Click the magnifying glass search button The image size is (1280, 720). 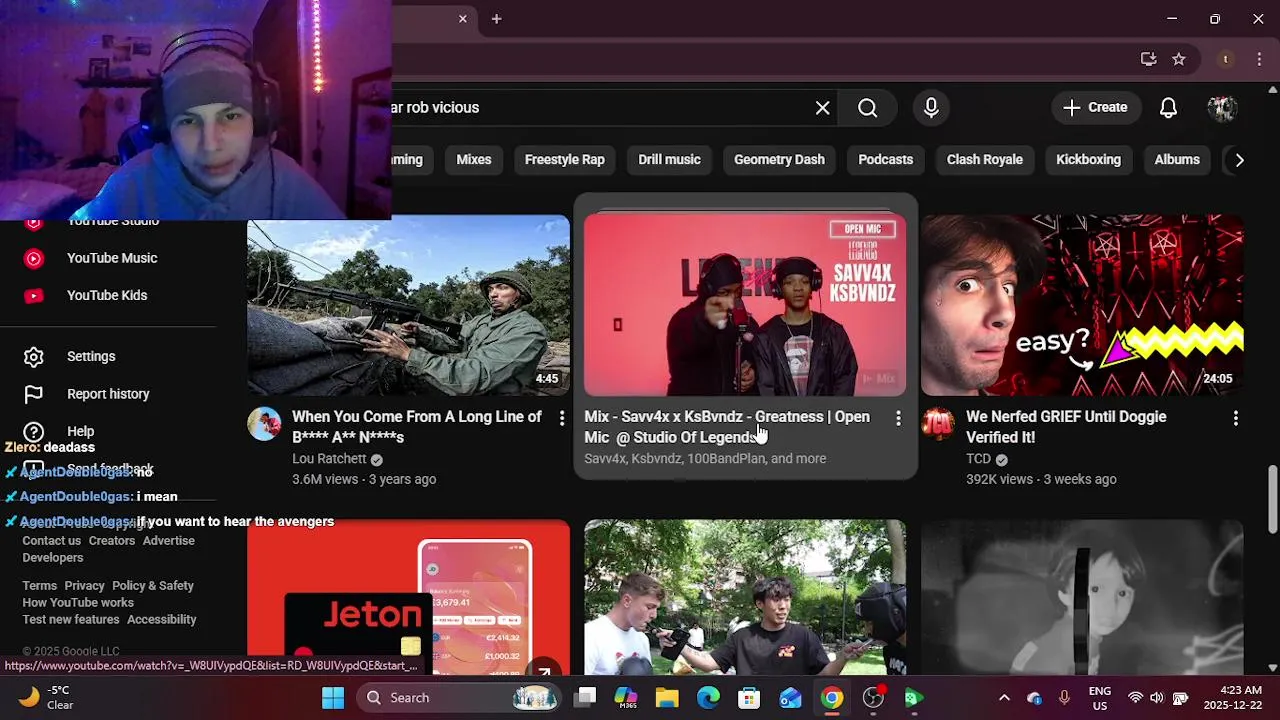tap(867, 108)
